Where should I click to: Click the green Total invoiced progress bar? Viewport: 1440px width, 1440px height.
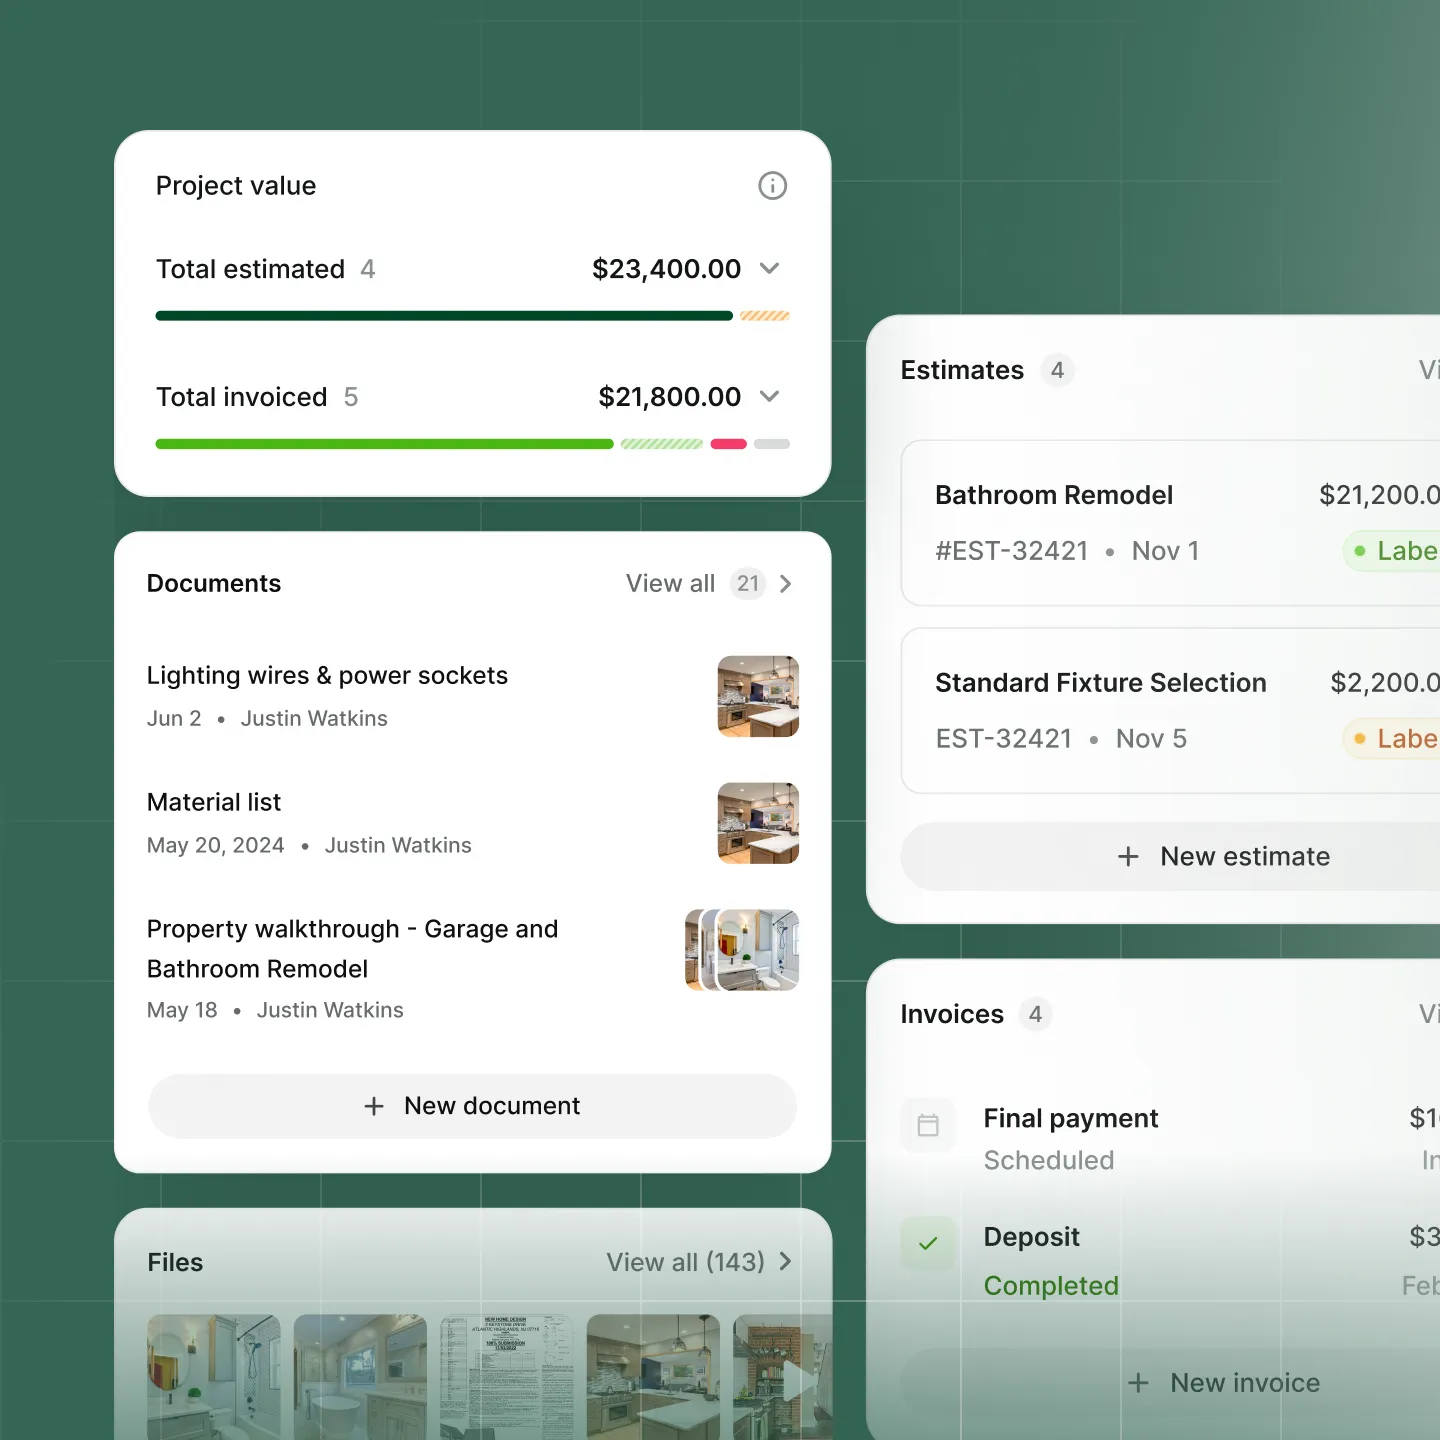384,444
